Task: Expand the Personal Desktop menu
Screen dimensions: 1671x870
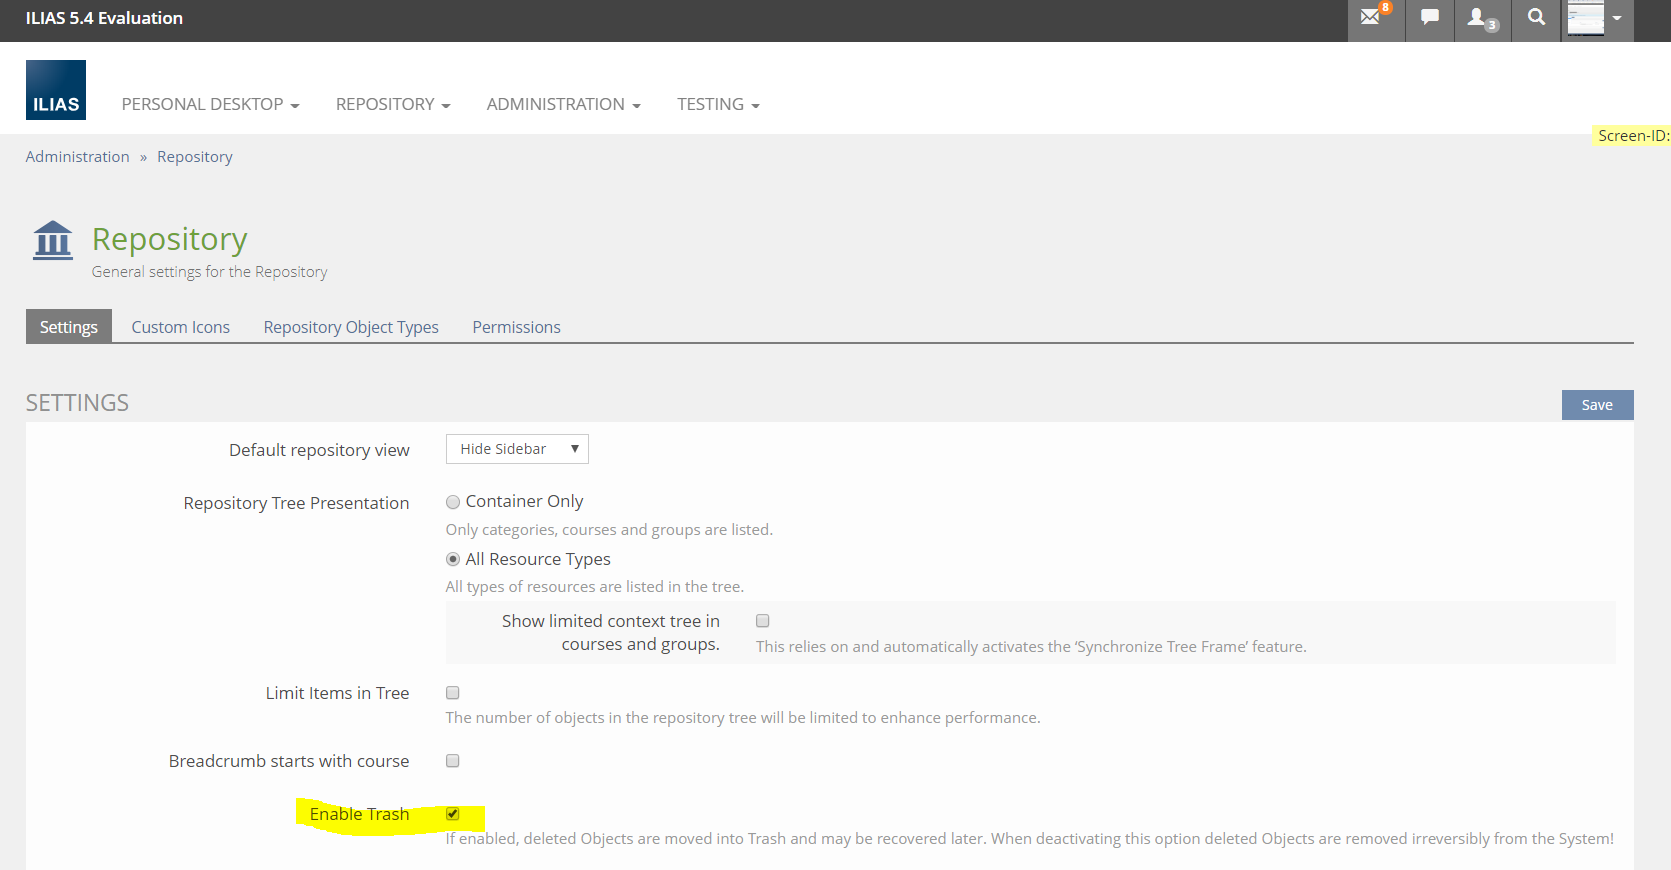Action: pos(210,104)
